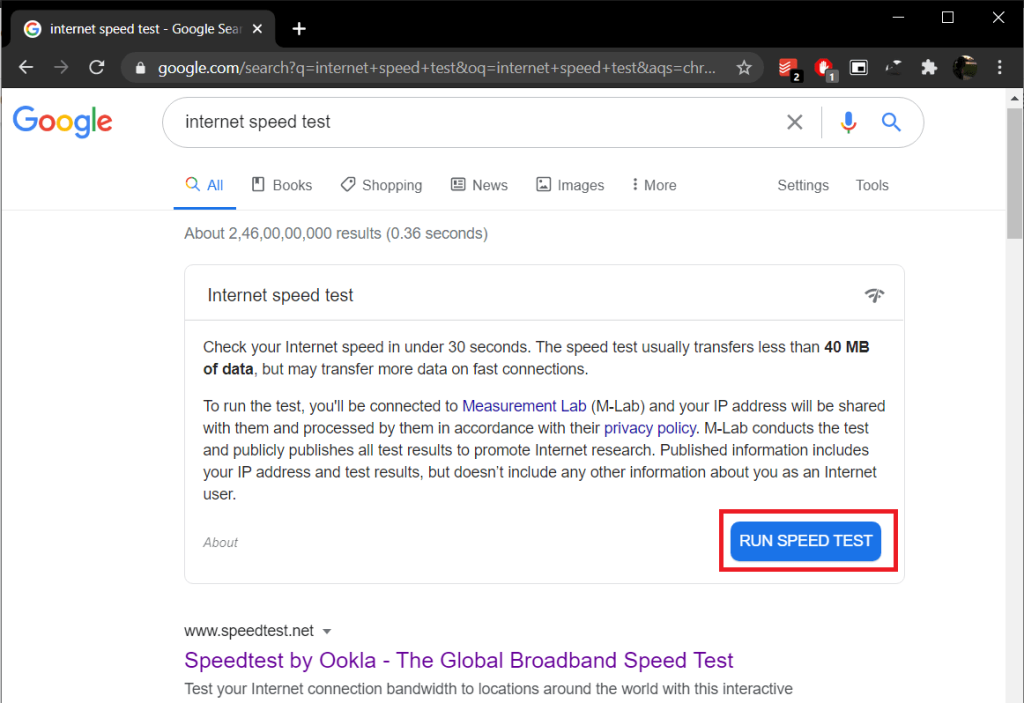Bookmark this page with the star icon
1024x703 pixels.
(744, 68)
